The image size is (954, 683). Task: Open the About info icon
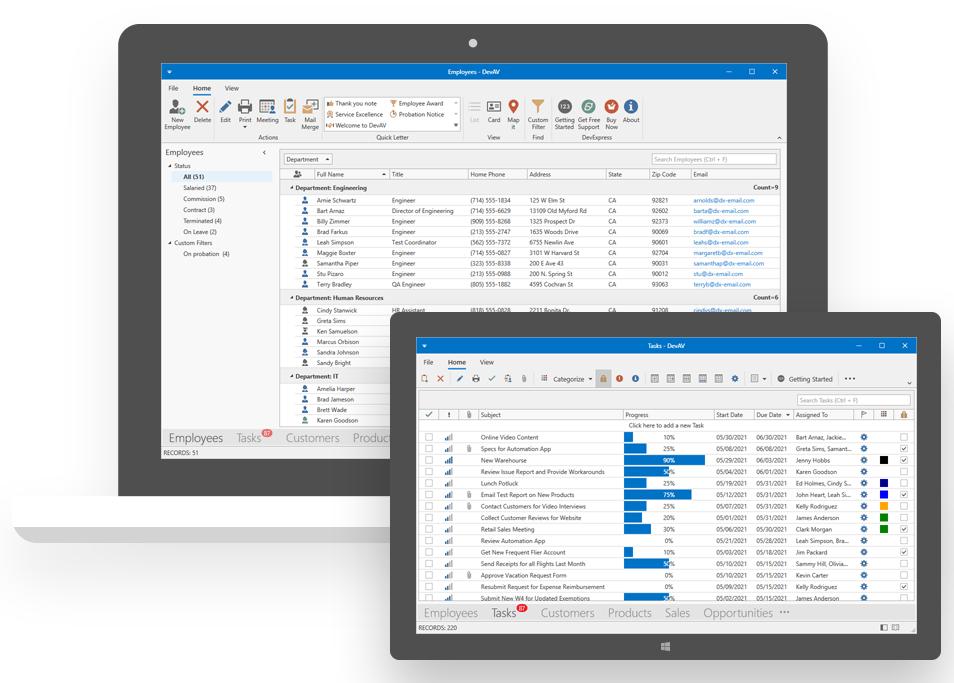(631, 106)
